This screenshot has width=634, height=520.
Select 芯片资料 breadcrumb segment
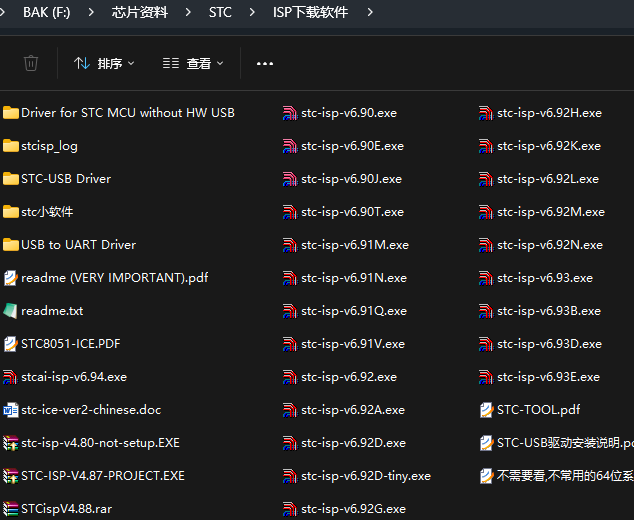tap(139, 12)
